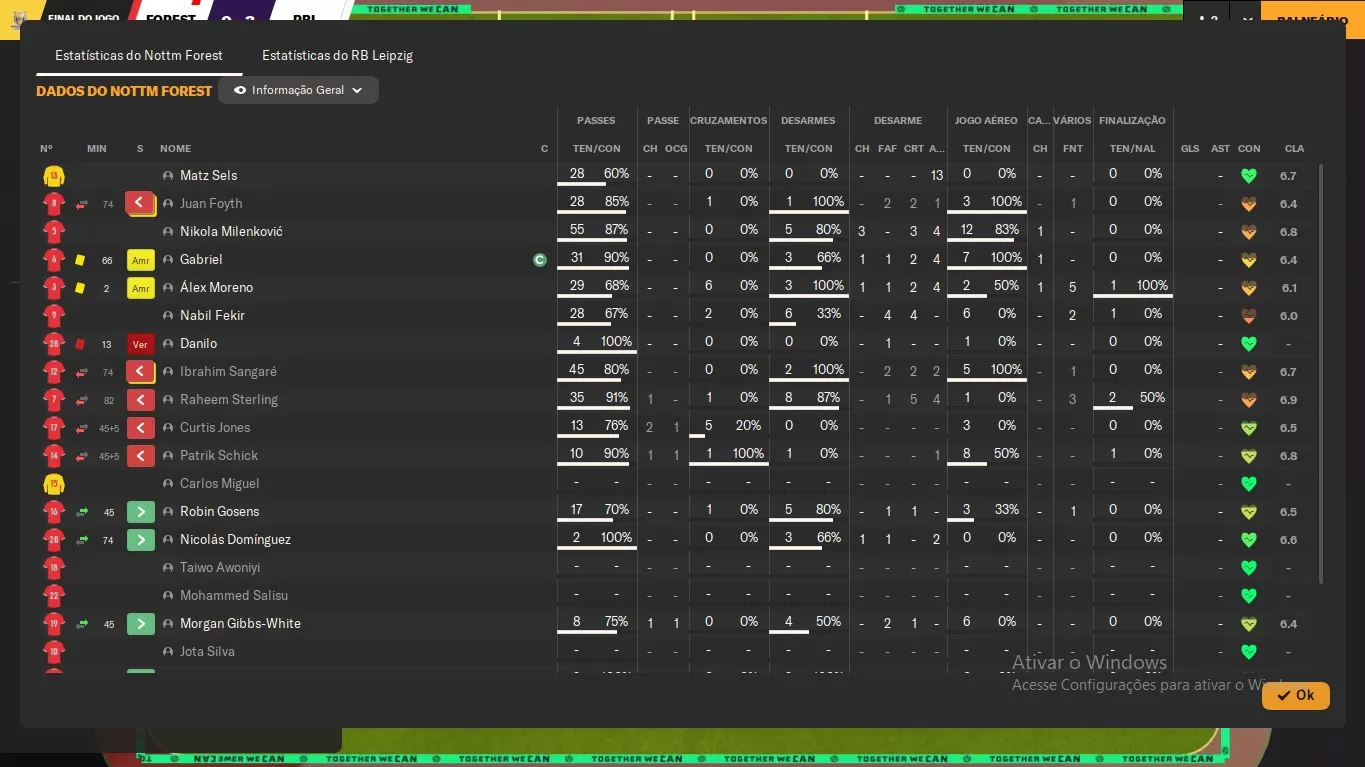Click Mohammed Salisu's condition heart icon

[1248, 596]
